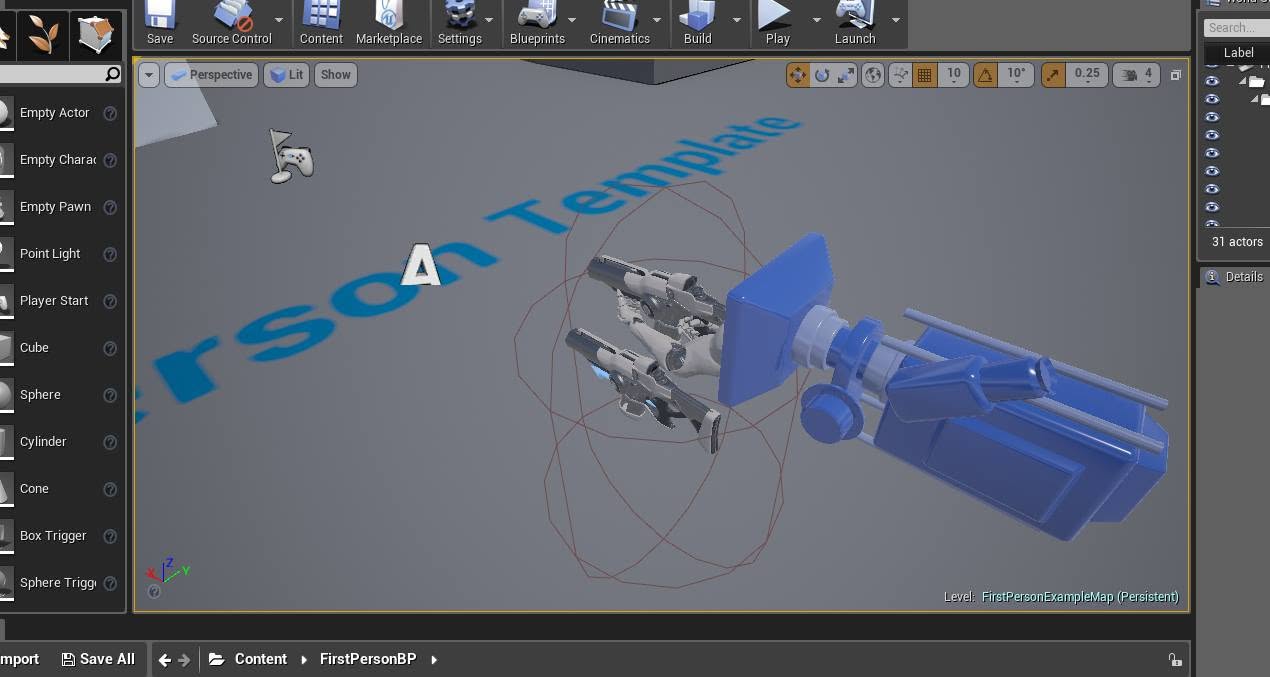Viewport: 1270px width, 677px height.
Task: Click the Build toolbar icon
Action: pos(697,23)
